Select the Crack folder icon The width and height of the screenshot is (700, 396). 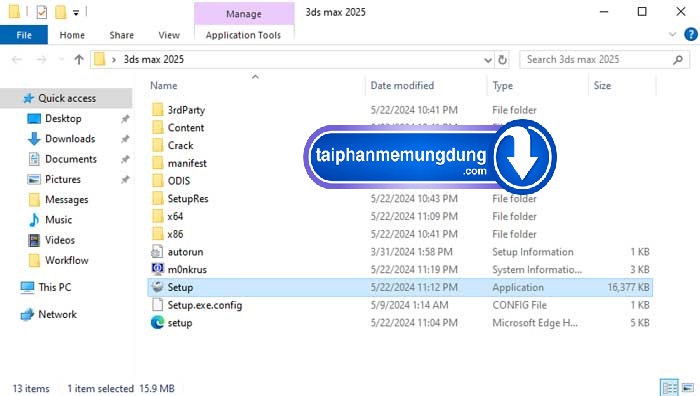[x=158, y=146]
